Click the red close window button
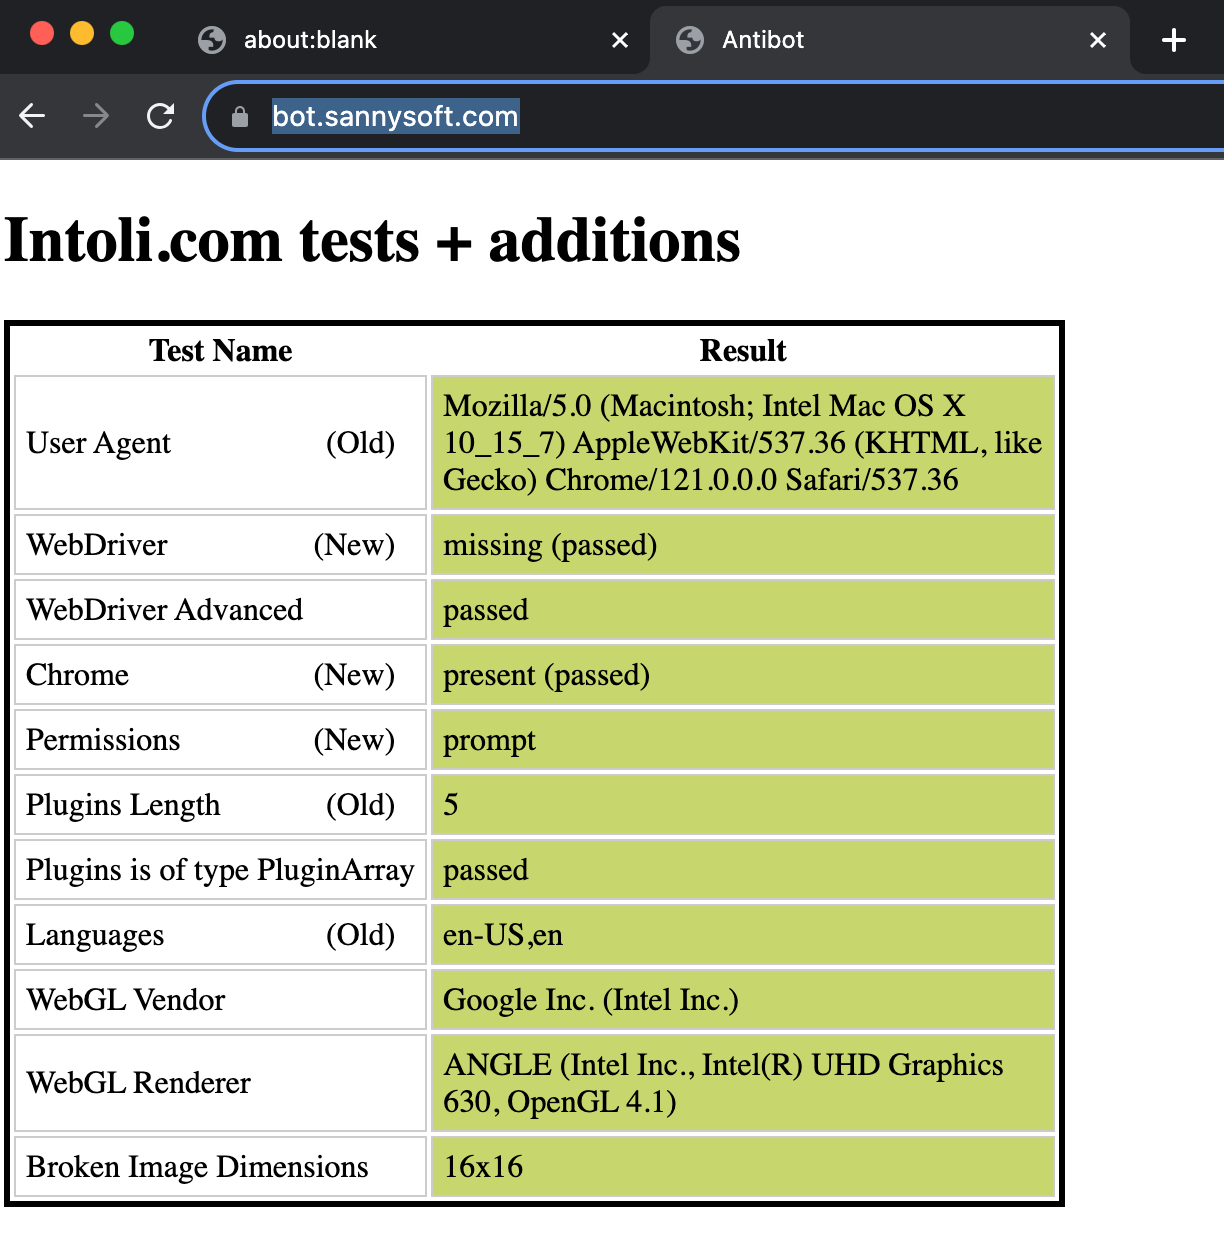1224x1242 pixels. pyautogui.click(x=42, y=33)
